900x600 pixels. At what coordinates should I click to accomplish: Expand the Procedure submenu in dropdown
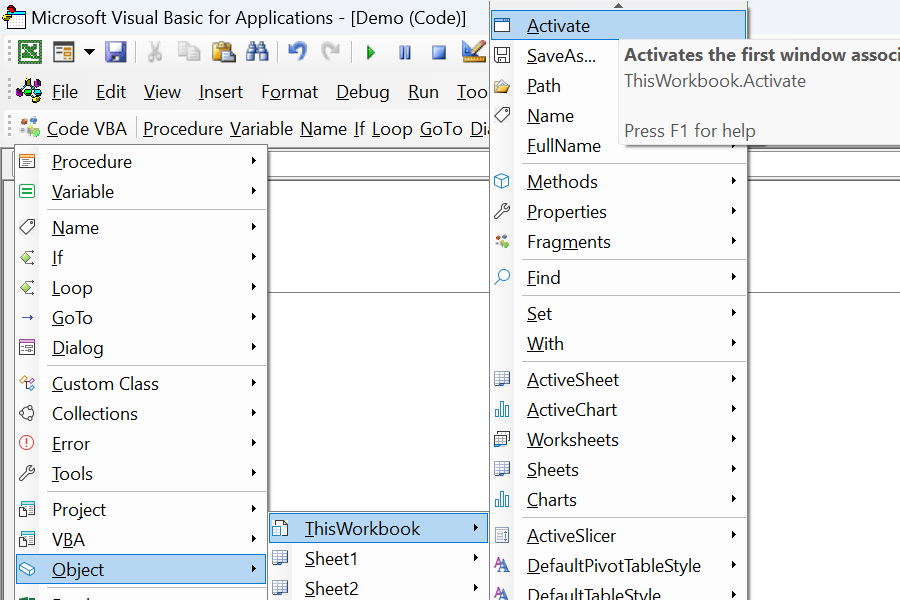click(141, 162)
